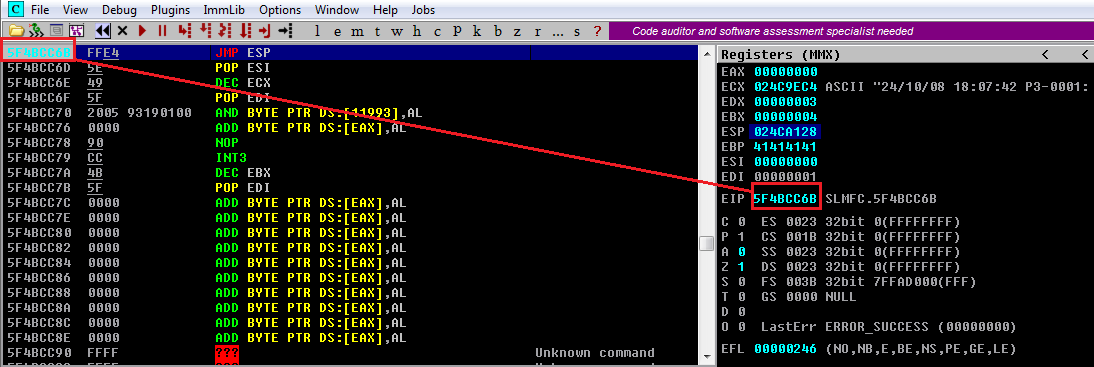The image size is (1094, 367).
Task: Show CPU window with 'c' button
Action: pyautogui.click(x=437, y=31)
